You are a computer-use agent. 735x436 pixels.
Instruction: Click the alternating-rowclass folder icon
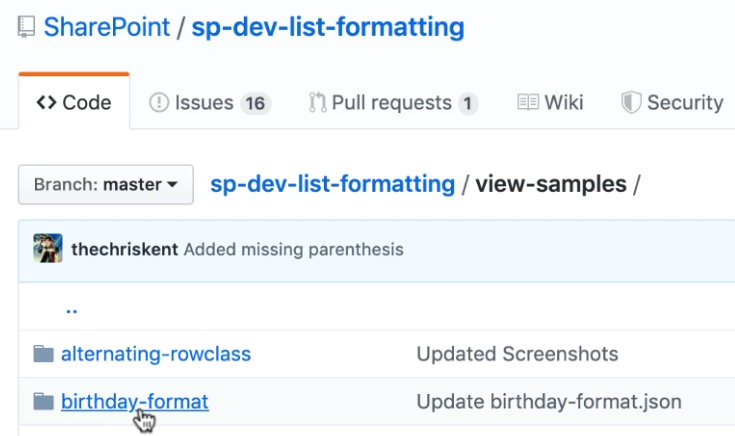44,354
